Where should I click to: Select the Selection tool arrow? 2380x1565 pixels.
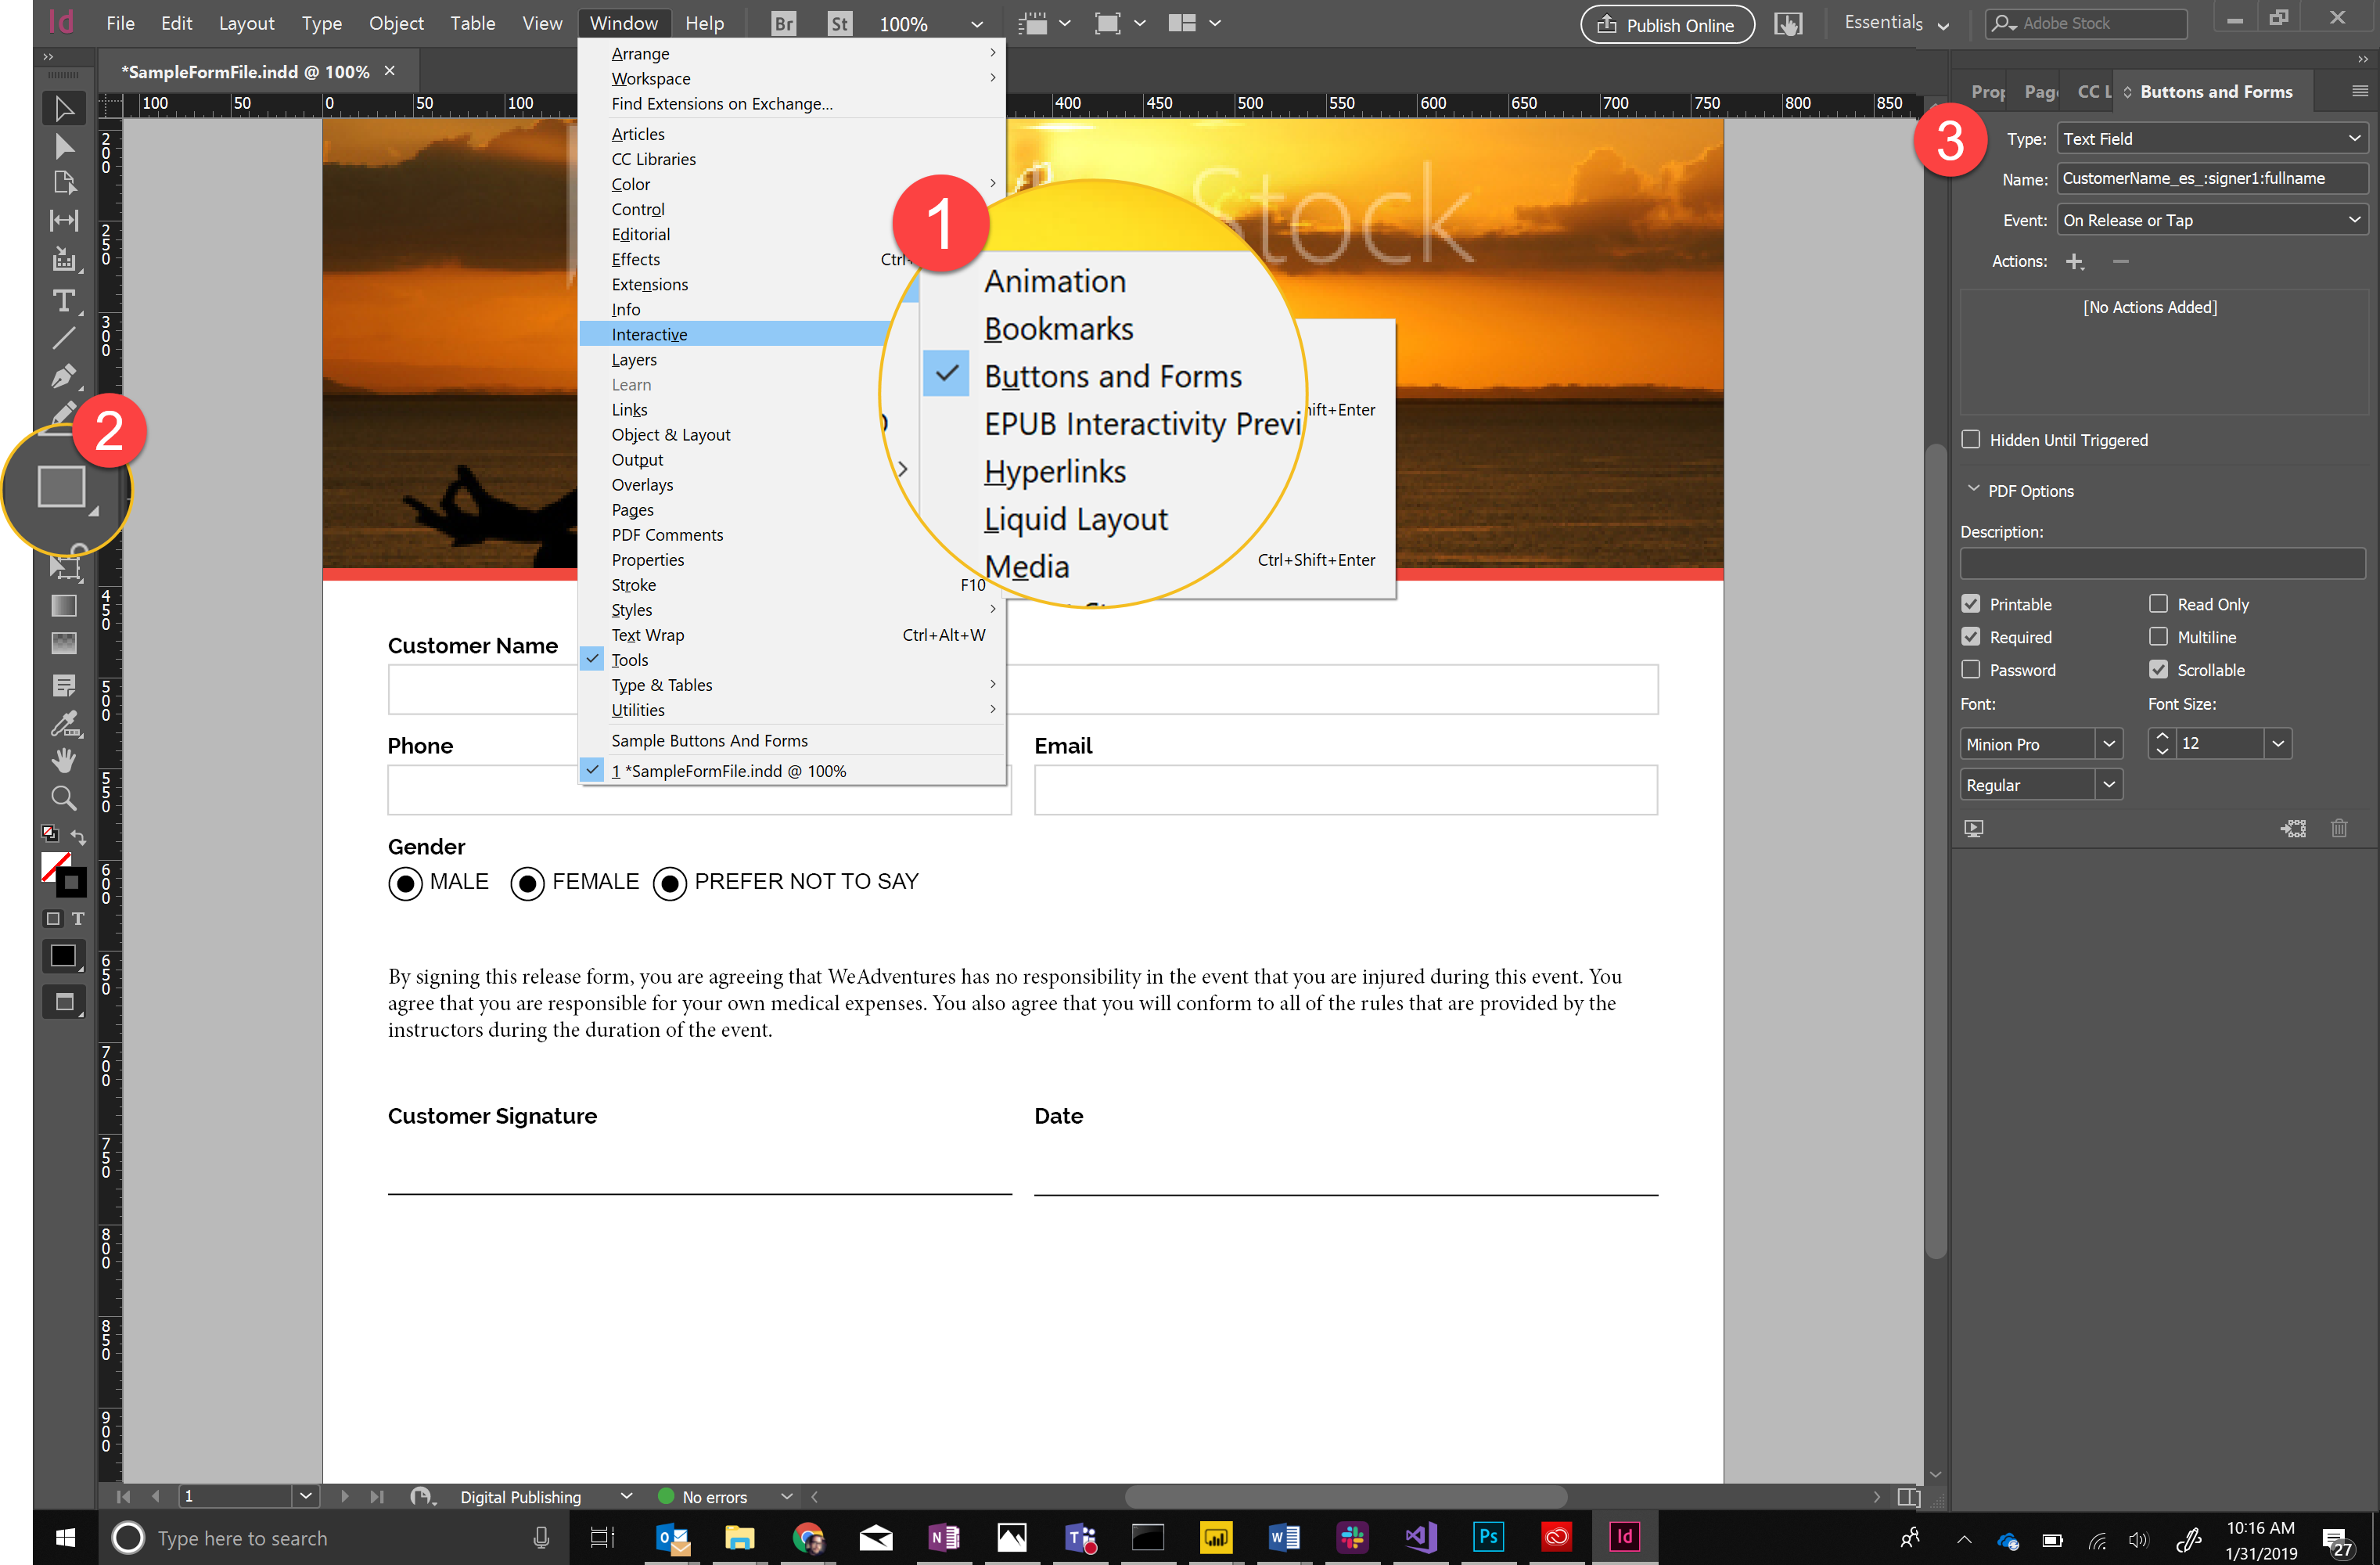point(64,108)
